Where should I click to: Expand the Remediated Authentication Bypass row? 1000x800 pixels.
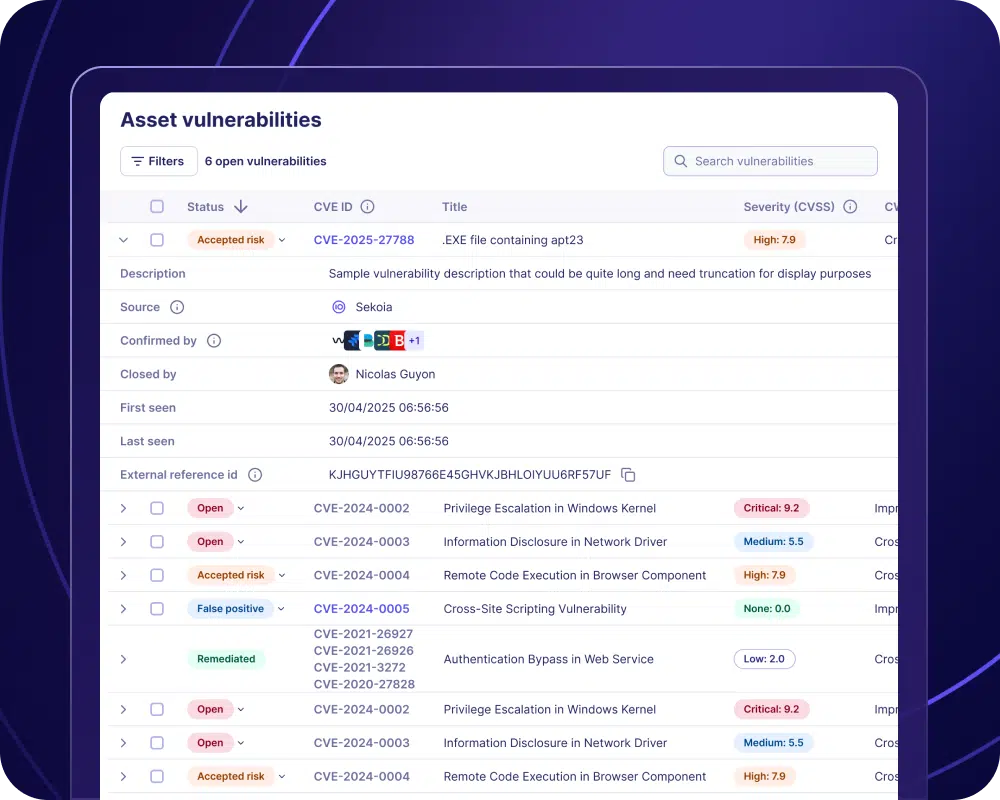pyautogui.click(x=124, y=659)
